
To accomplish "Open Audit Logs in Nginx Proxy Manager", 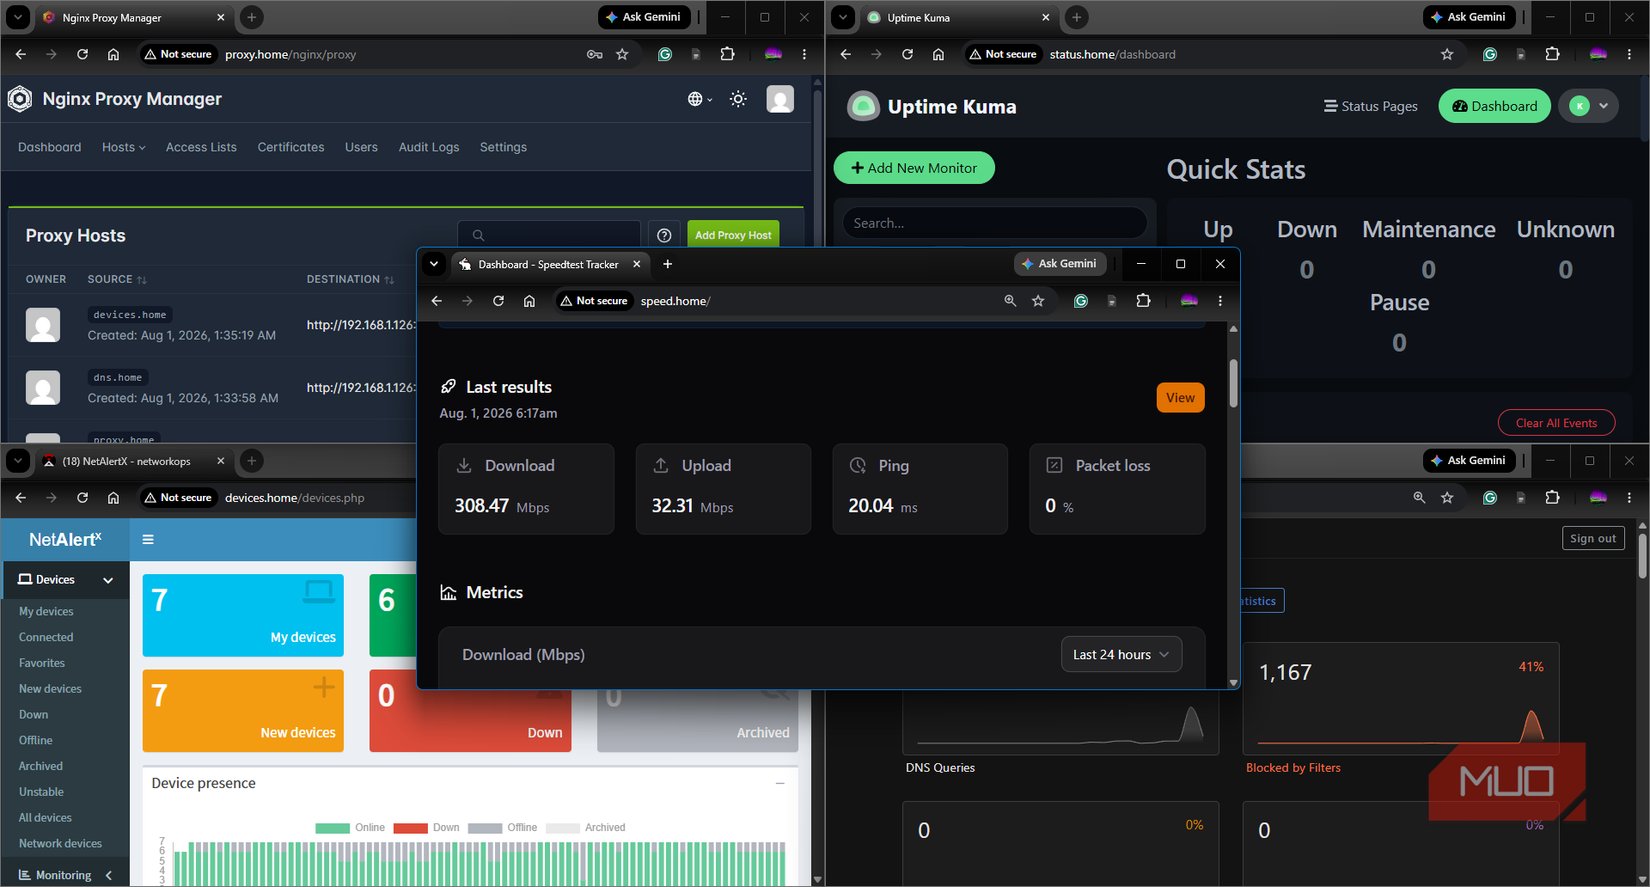I will click(429, 147).
